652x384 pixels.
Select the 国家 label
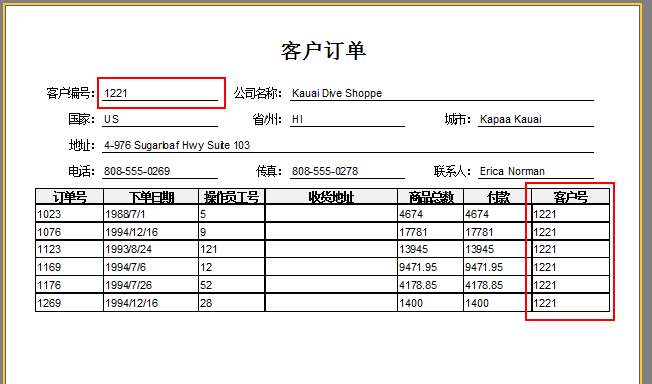(82, 119)
